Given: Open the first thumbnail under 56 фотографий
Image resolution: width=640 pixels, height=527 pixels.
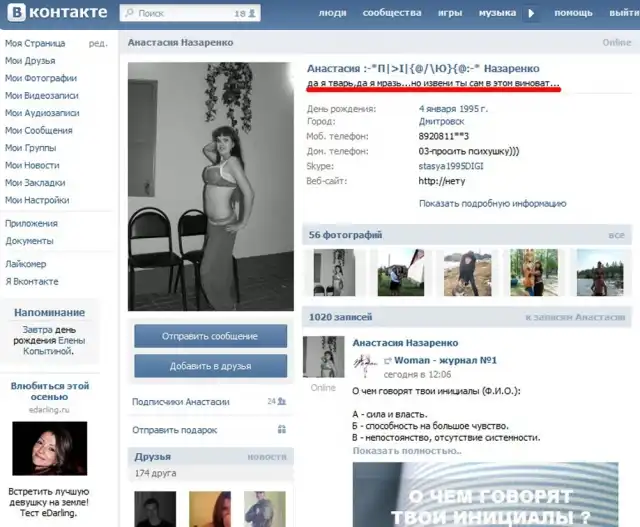Looking at the screenshot, I should pos(333,272).
